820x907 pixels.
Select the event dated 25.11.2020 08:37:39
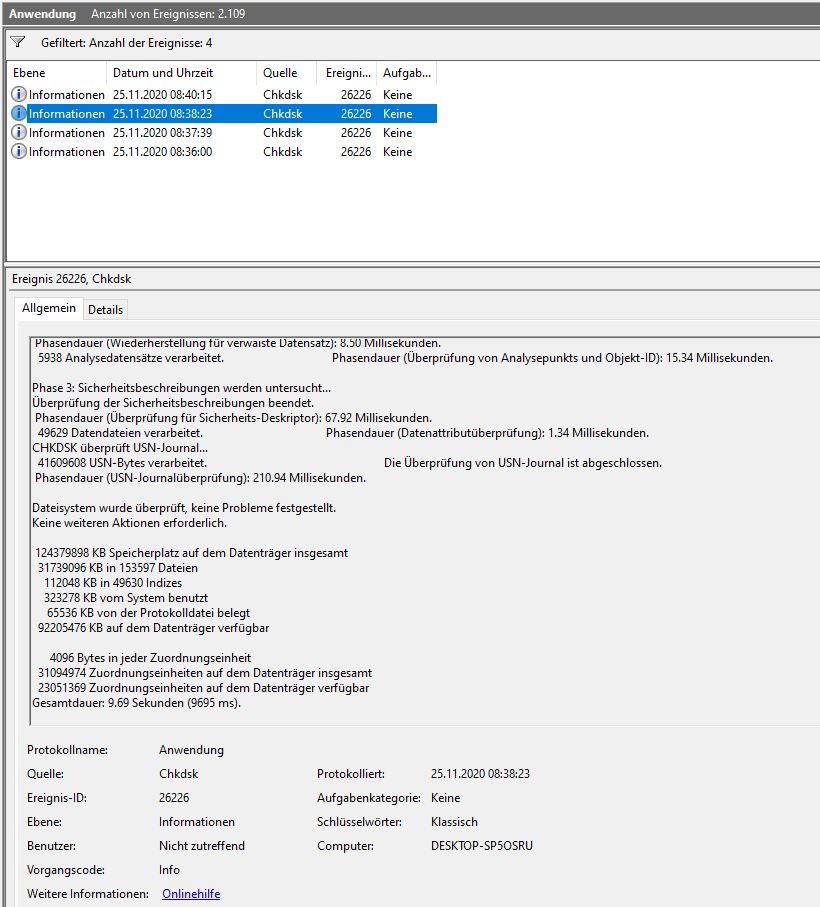162,132
